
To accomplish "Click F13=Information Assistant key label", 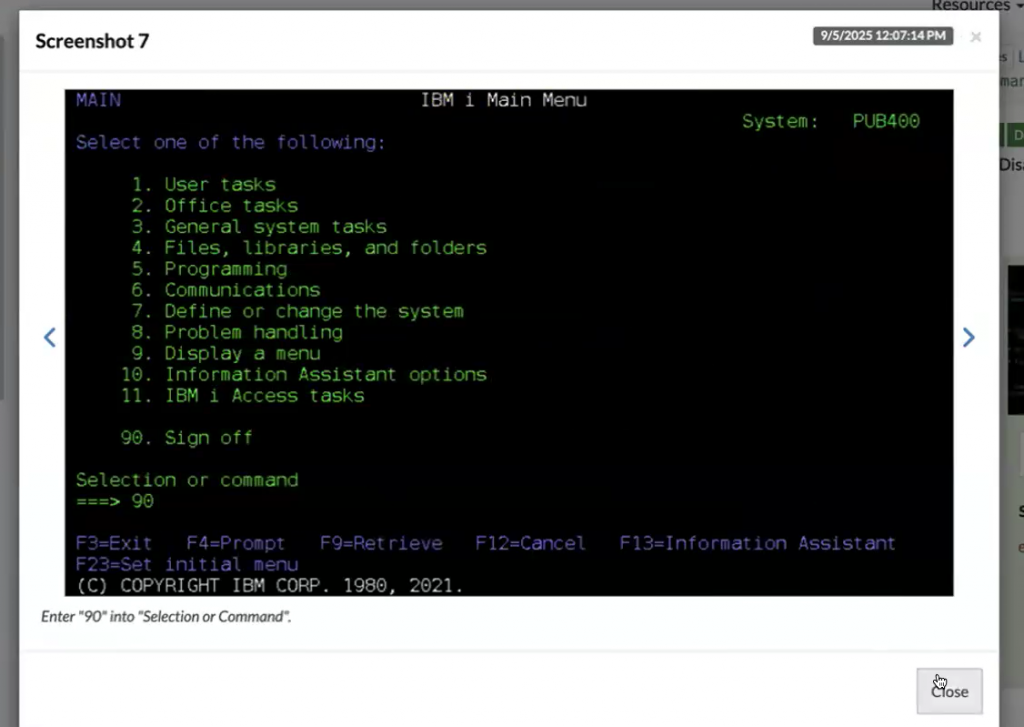I will pyautogui.click(x=757, y=543).
